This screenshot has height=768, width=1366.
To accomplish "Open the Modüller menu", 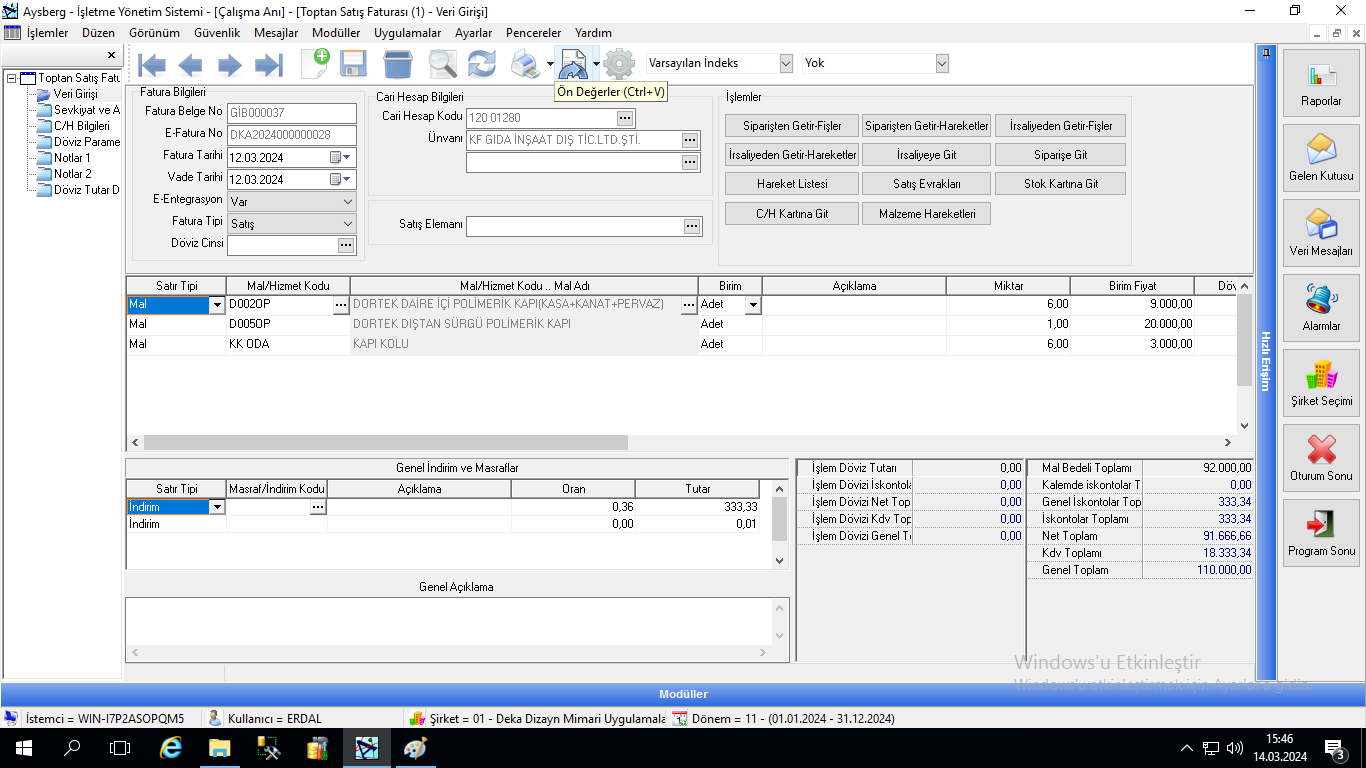I will [336, 33].
